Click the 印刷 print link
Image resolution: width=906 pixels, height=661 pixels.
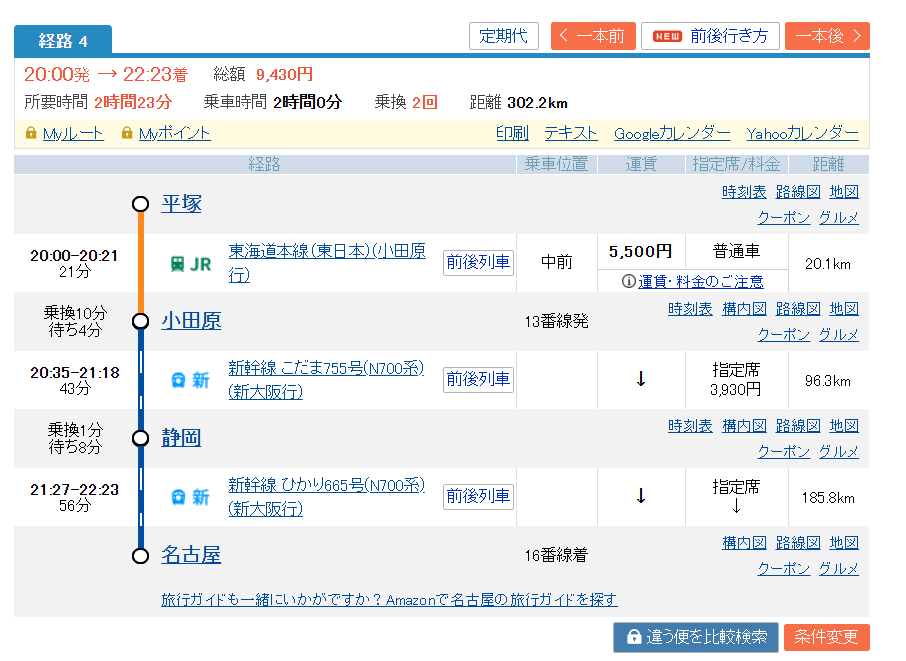(x=512, y=133)
